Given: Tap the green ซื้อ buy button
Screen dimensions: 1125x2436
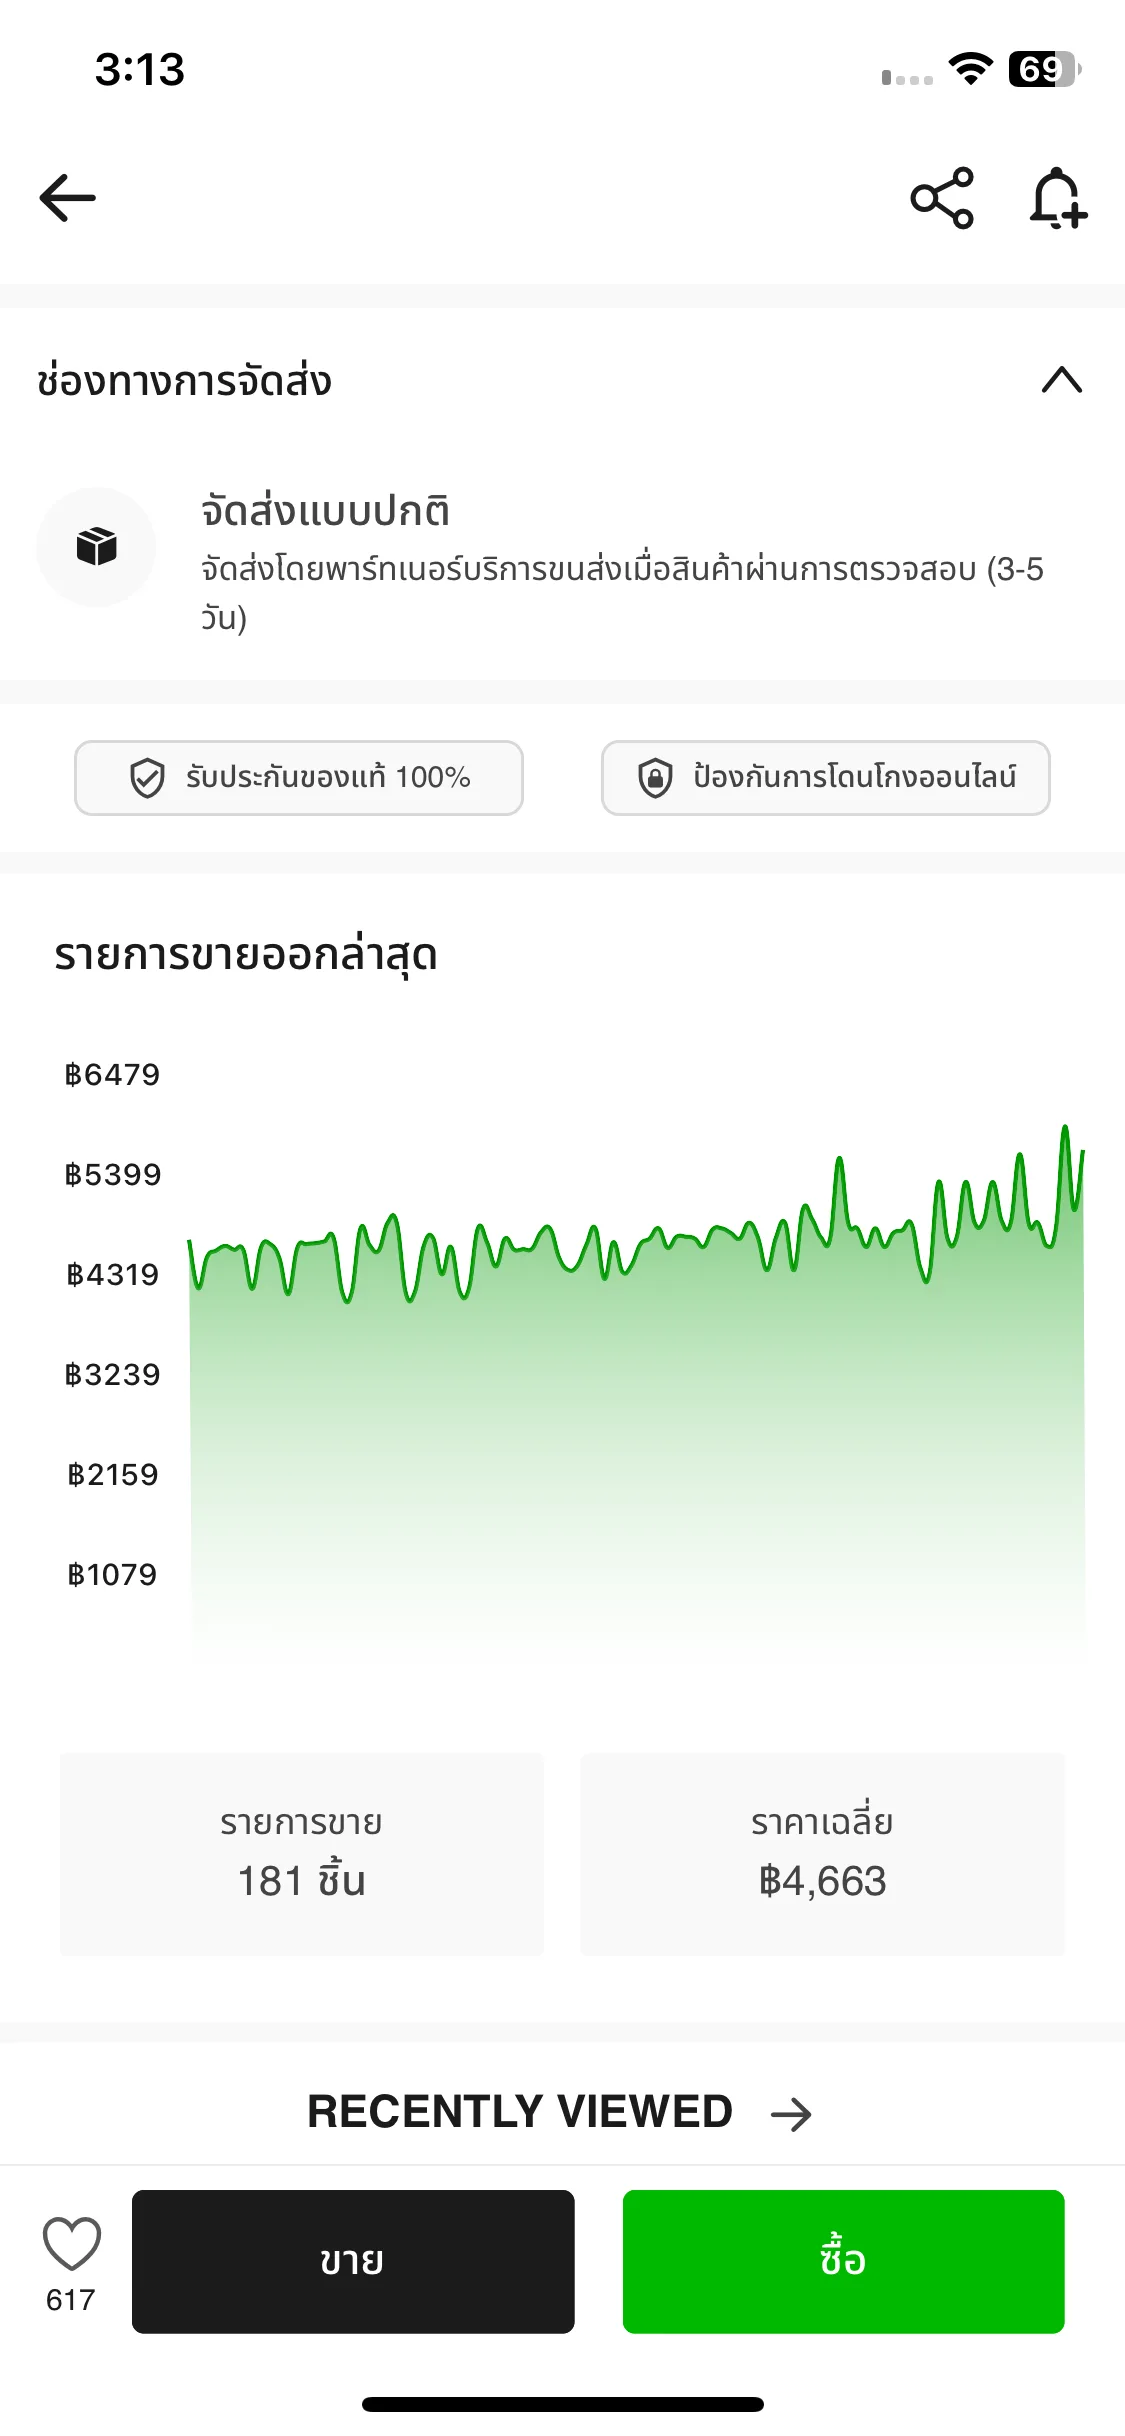Looking at the screenshot, I should pos(843,2261).
